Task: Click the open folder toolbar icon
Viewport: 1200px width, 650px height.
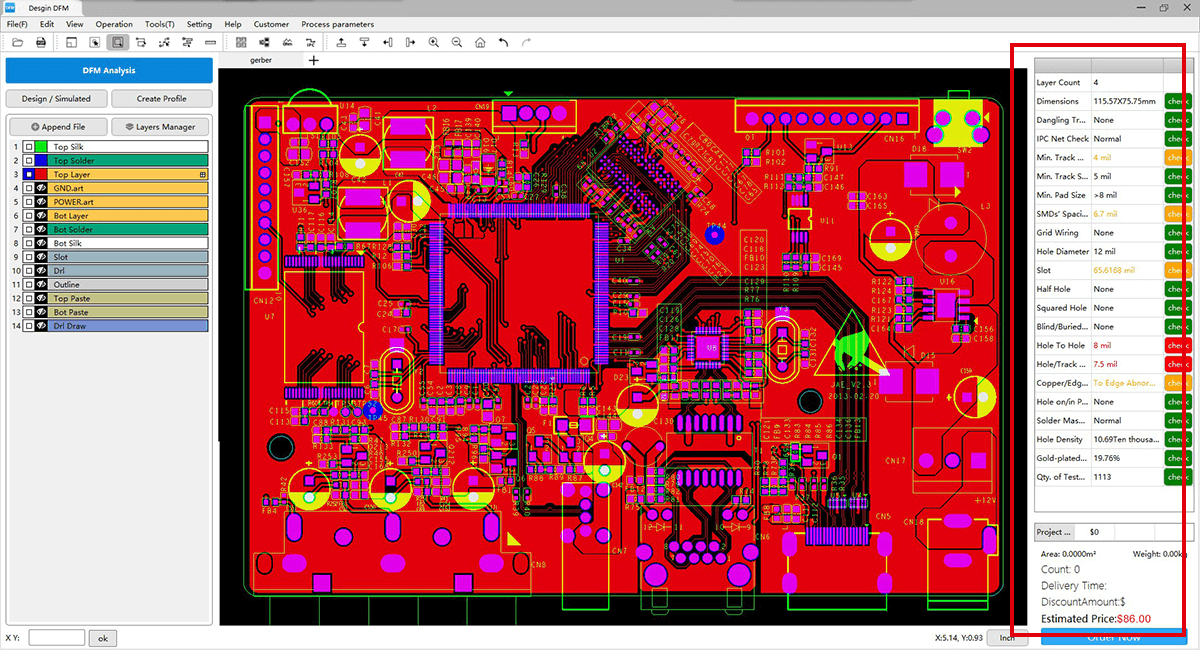Action: [x=17, y=43]
